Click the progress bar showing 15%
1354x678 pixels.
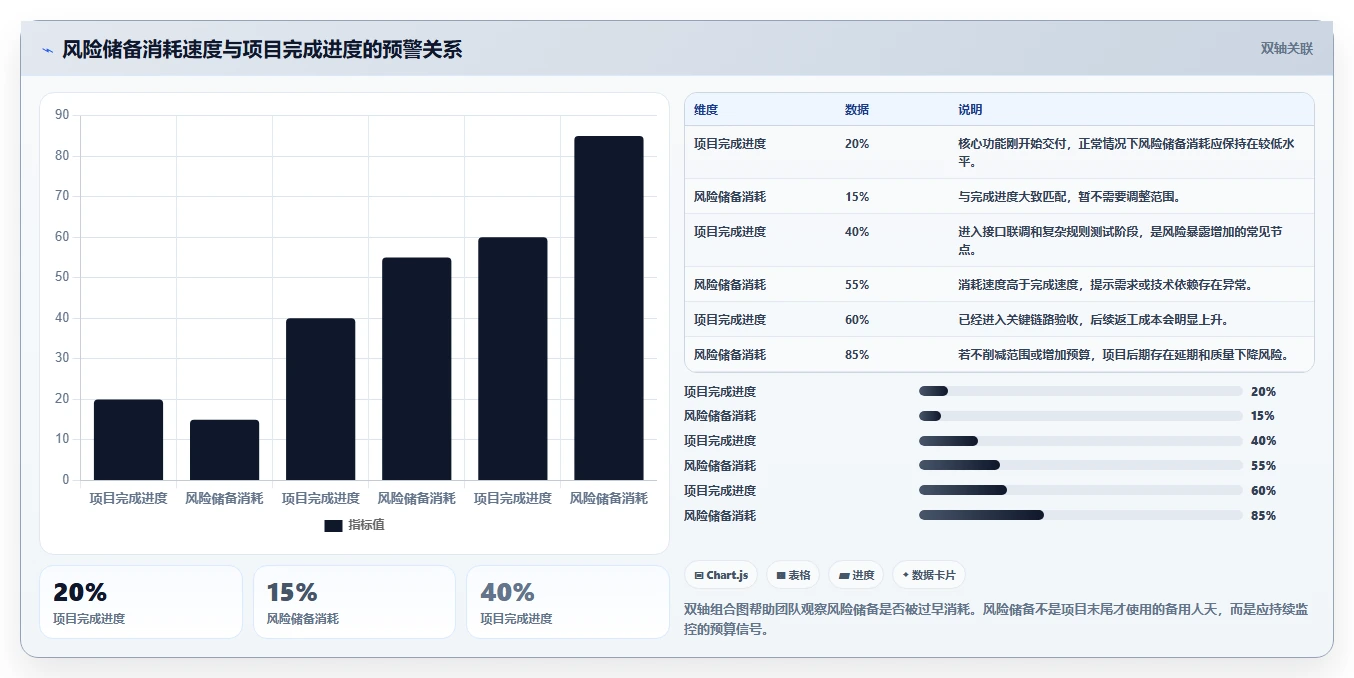click(x=1080, y=416)
